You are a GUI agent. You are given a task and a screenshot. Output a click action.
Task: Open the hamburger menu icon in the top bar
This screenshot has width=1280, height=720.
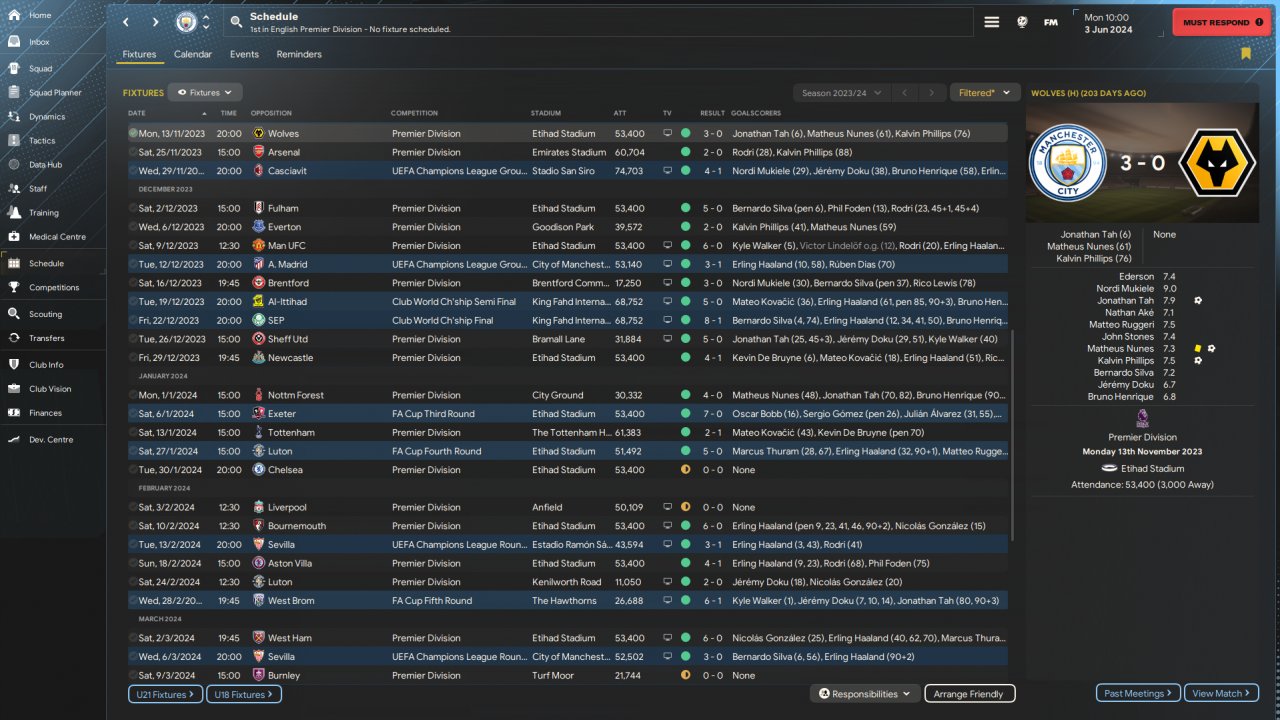click(x=992, y=22)
